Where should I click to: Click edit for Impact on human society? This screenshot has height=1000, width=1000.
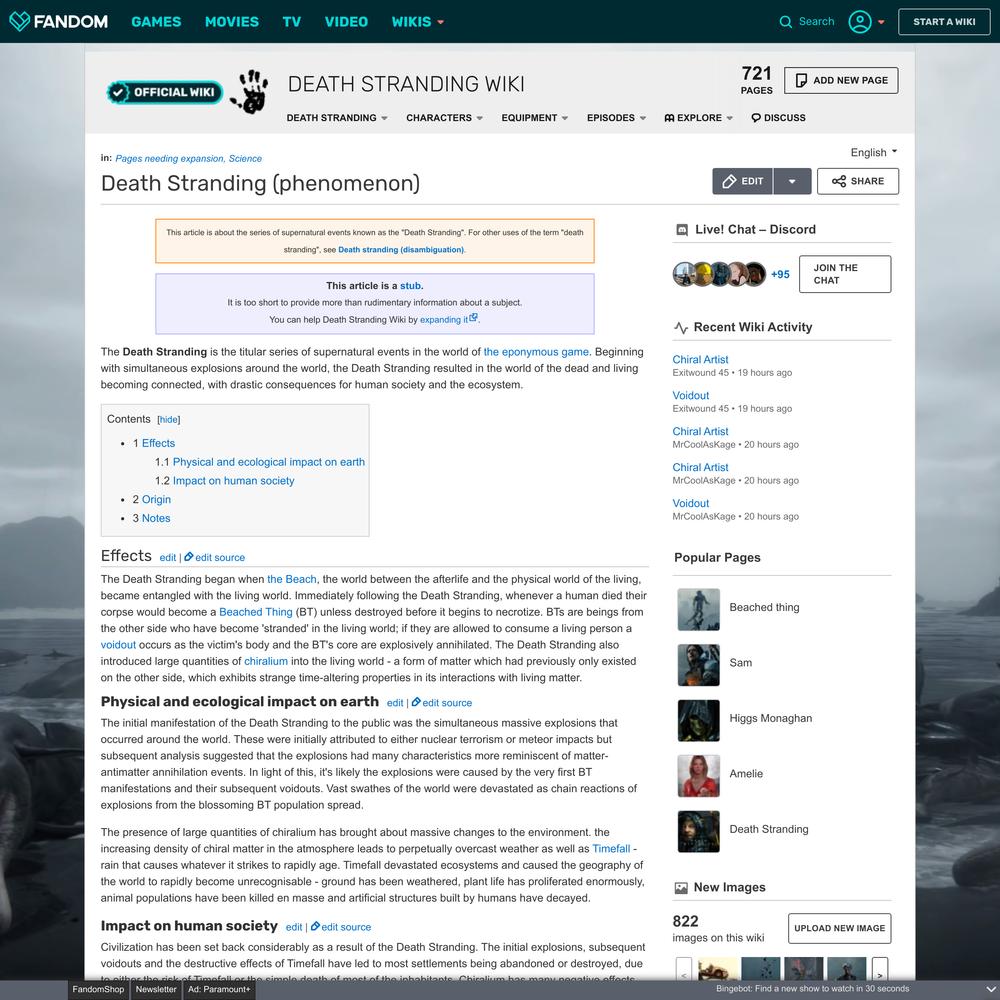click(294, 927)
